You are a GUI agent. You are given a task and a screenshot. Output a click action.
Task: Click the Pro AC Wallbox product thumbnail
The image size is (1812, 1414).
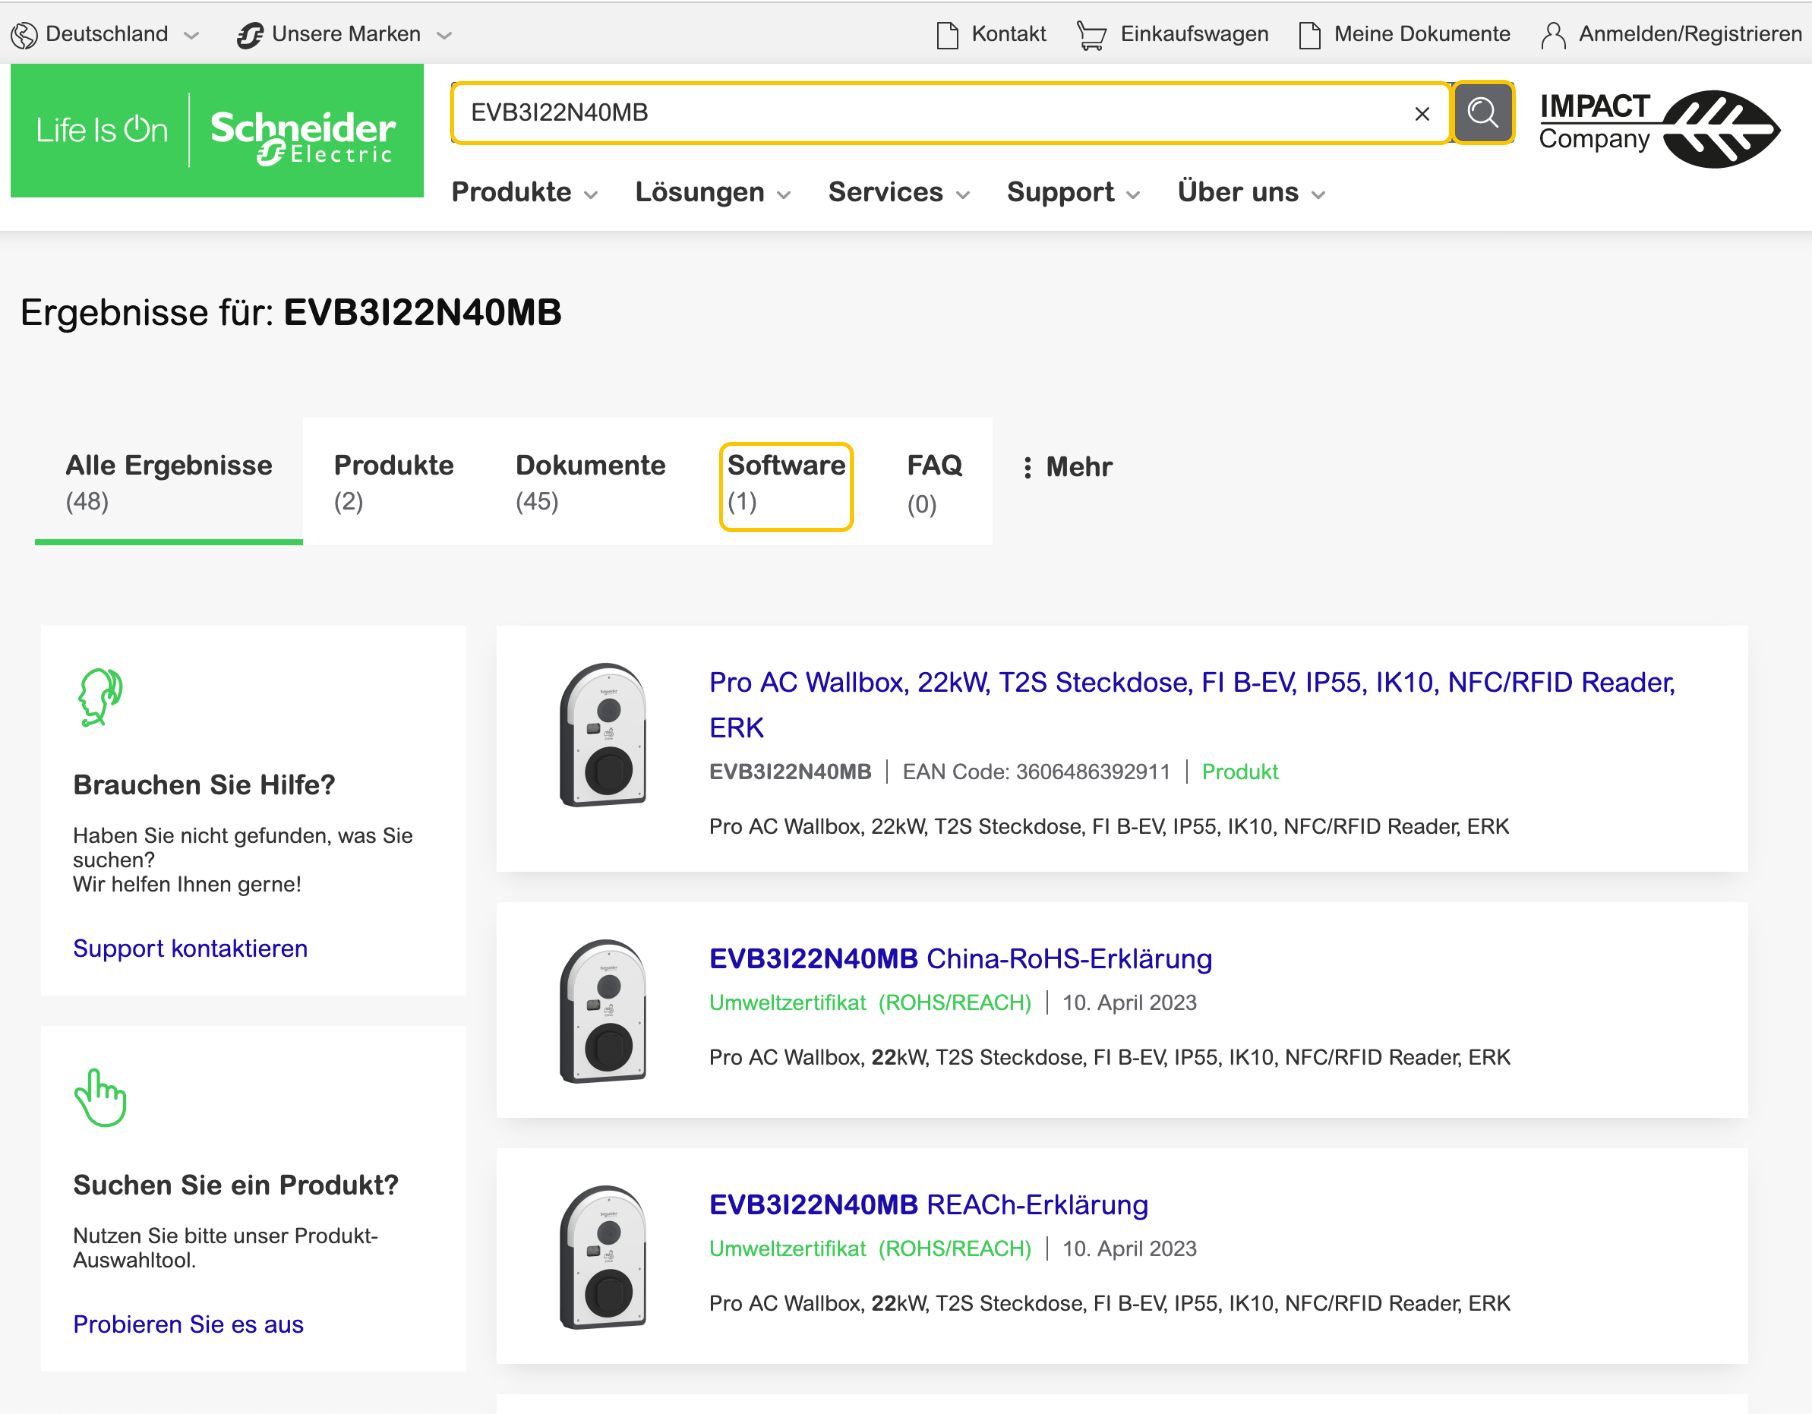[x=603, y=735]
